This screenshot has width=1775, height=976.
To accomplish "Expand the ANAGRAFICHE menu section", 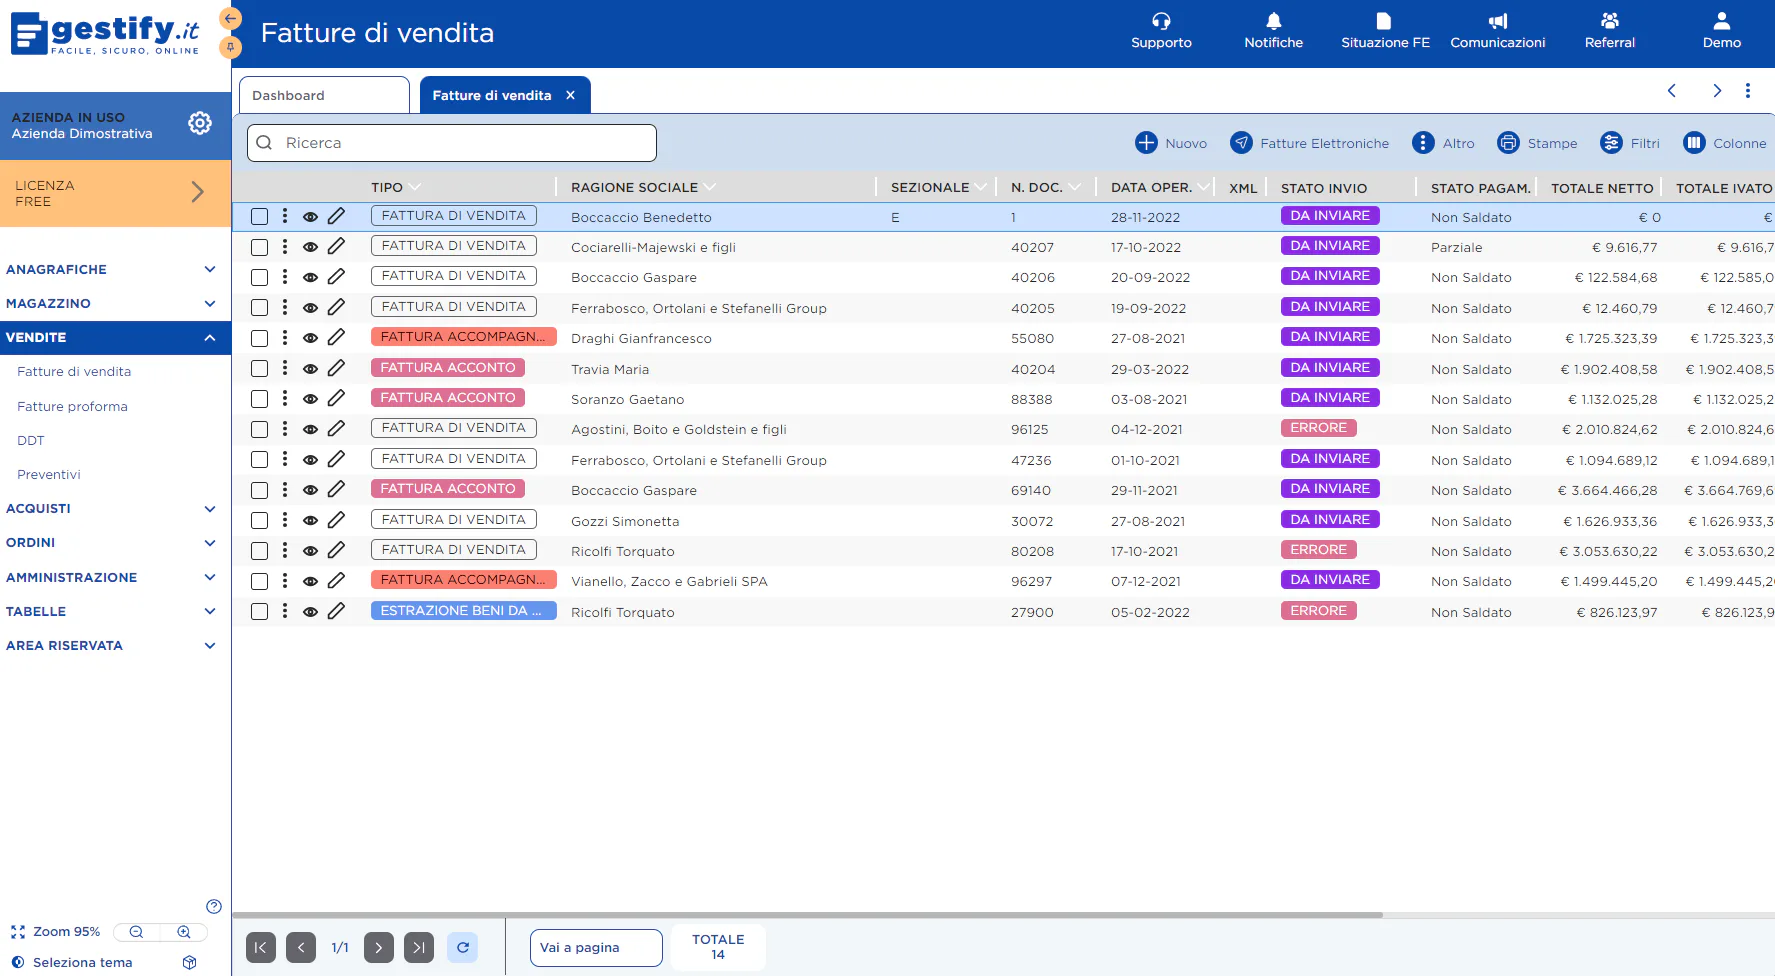I will coord(115,269).
